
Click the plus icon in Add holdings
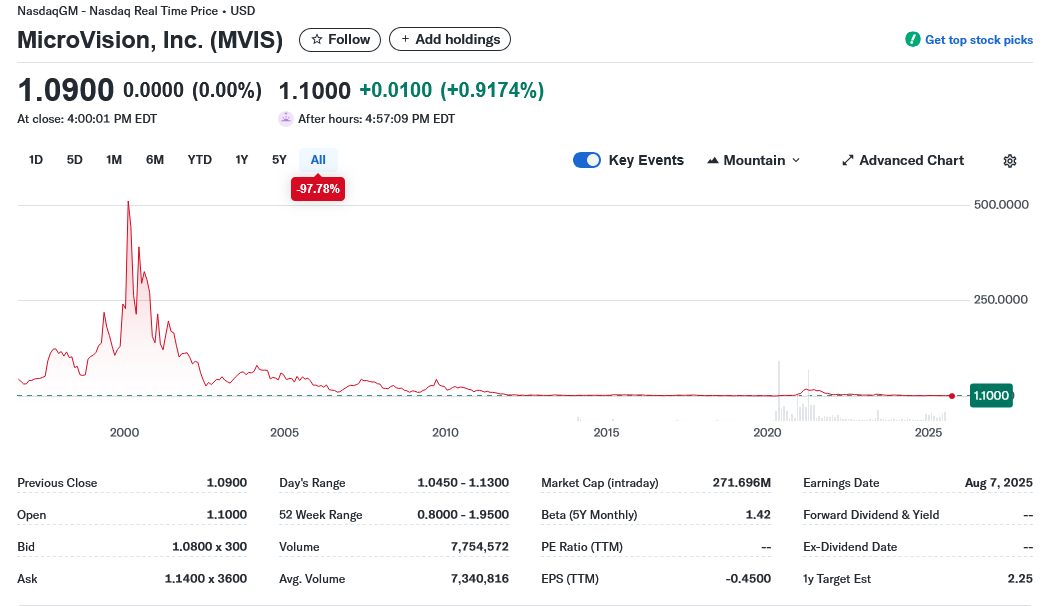(x=405, y=39)
